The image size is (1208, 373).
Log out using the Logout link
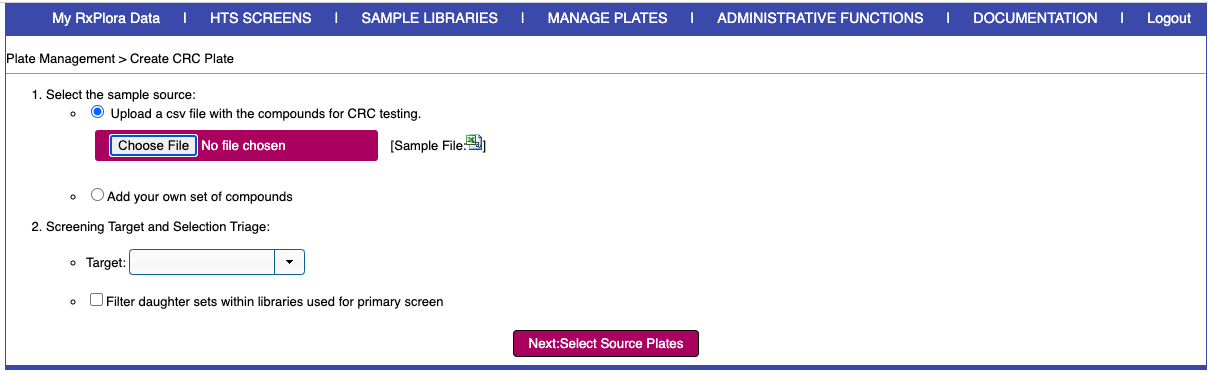coord(1169,18)
